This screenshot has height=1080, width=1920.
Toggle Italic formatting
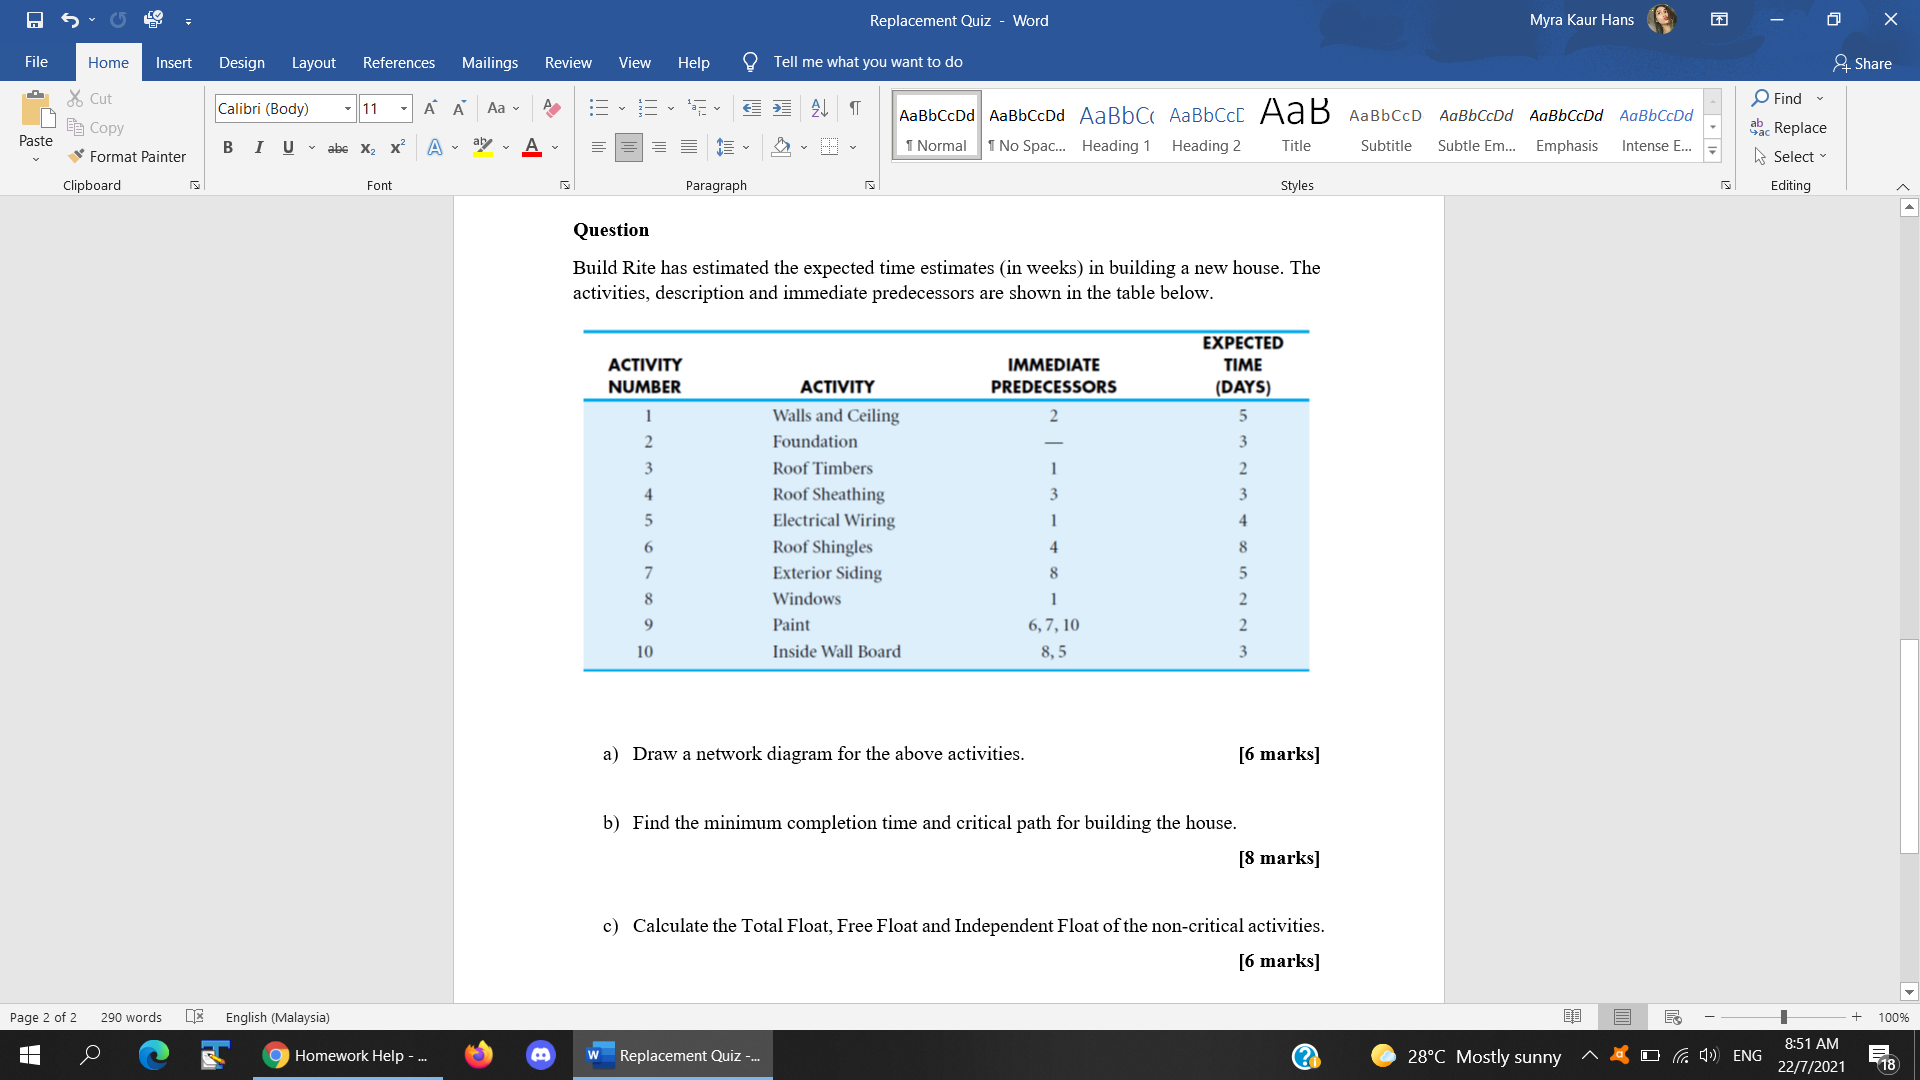[x=258, y=147]
